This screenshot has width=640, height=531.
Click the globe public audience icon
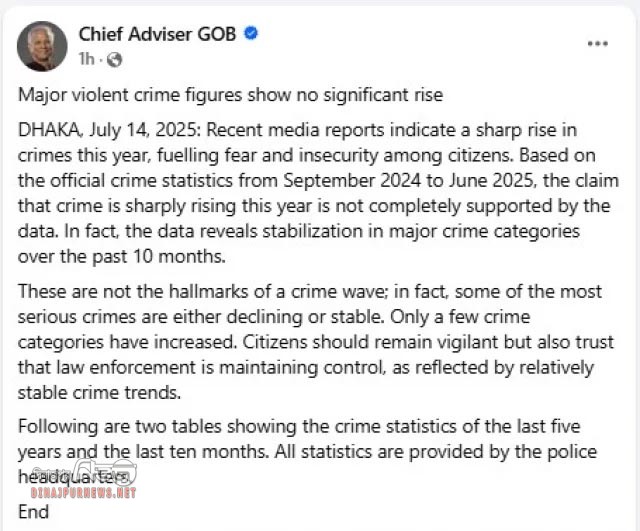(x=114, y=60)
